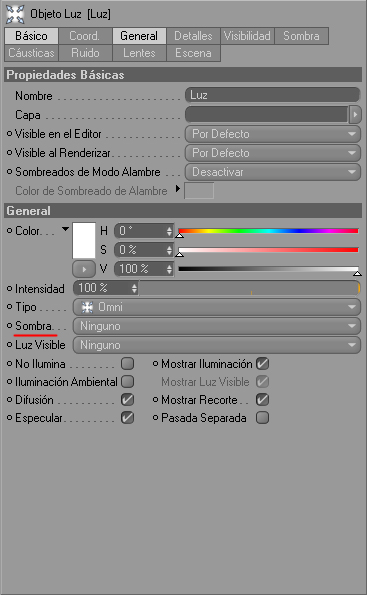
Task: Switch to the Detalles tab
Action: (193, 36)
